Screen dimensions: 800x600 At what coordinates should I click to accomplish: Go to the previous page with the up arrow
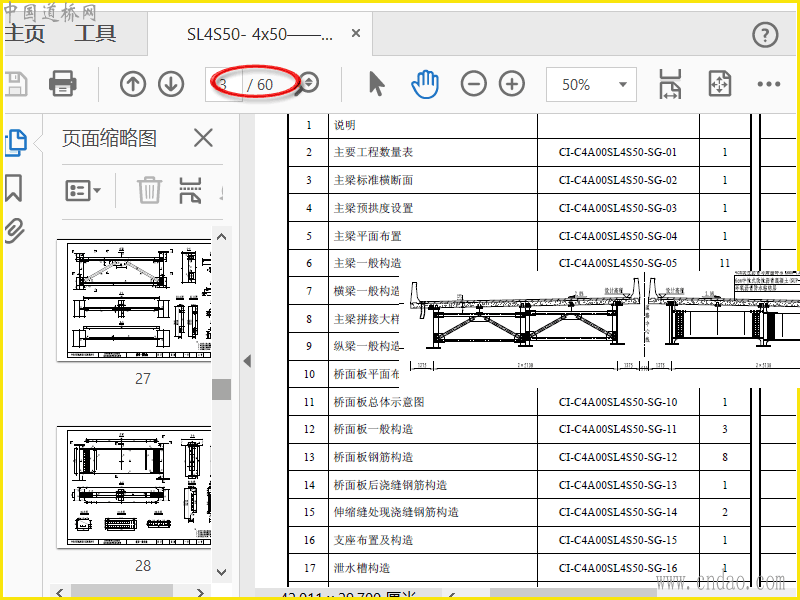(x=133, y=84)
